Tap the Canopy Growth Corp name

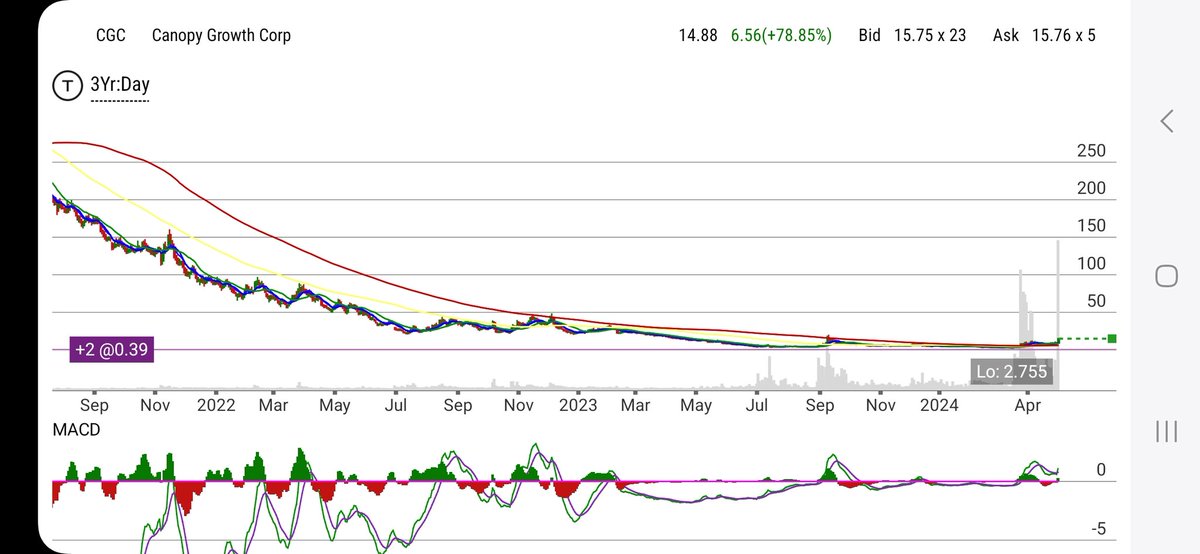[221, 35]
